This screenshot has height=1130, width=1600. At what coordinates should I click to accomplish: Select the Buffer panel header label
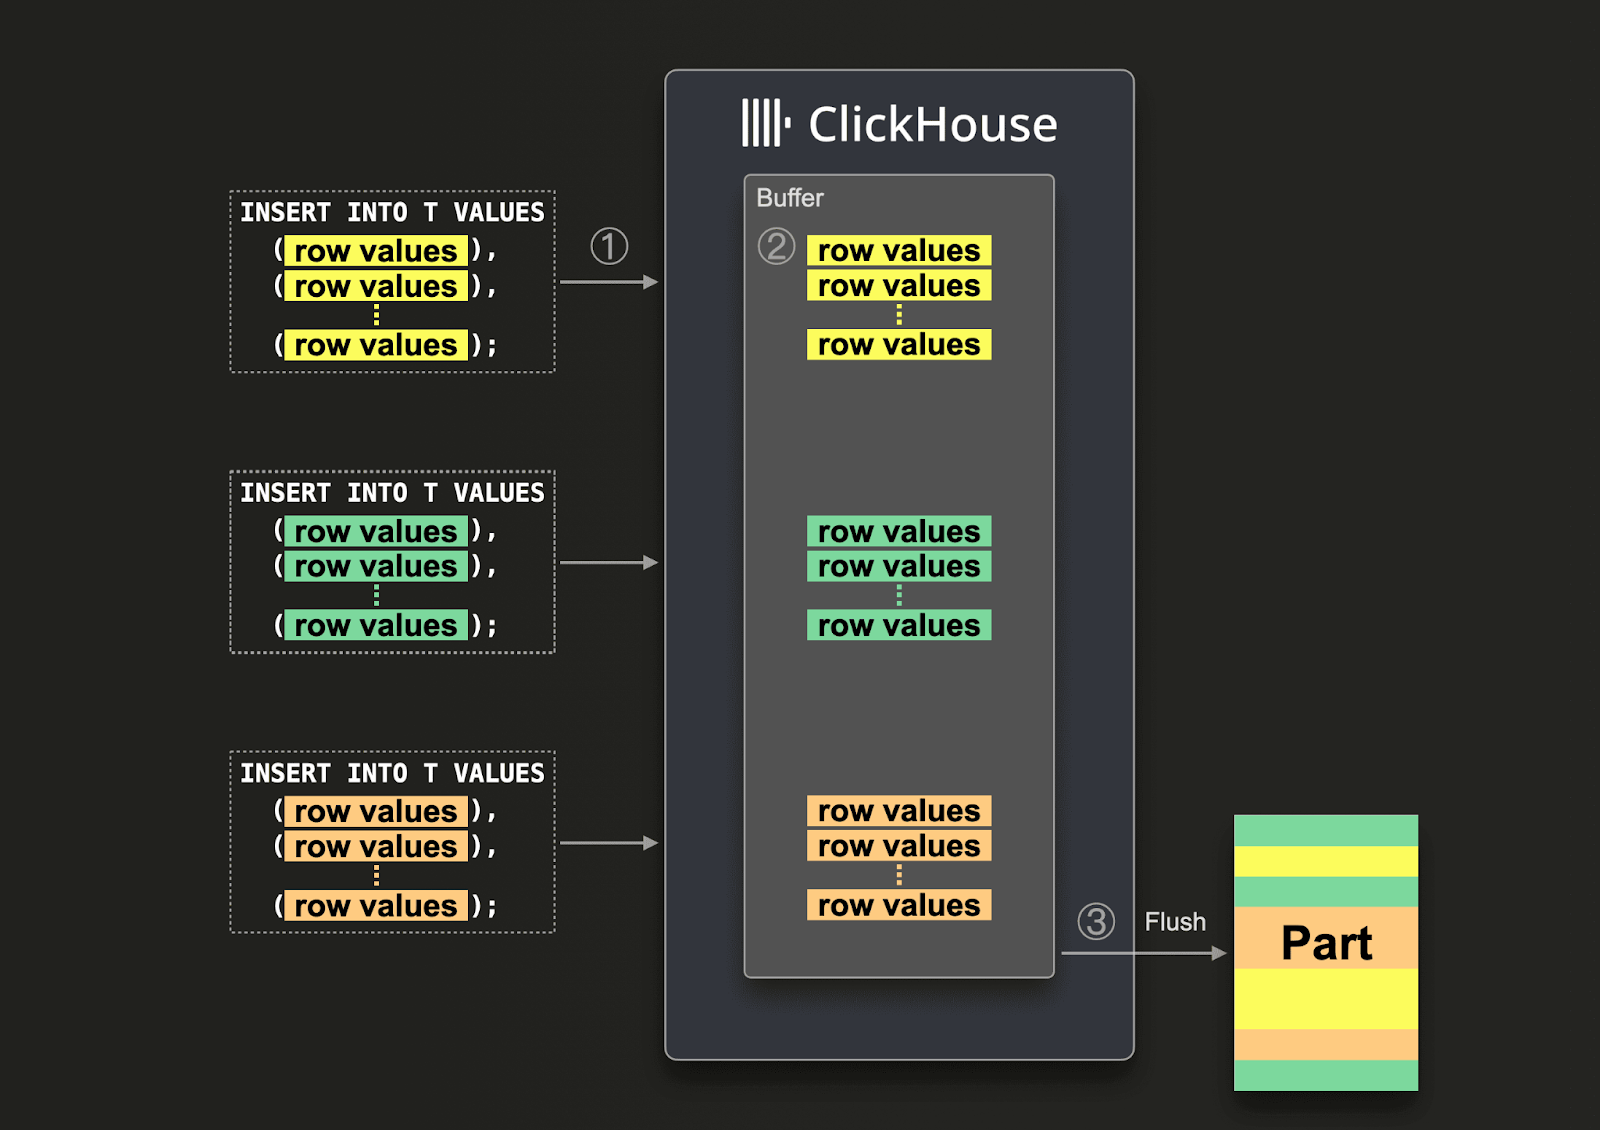789,197
